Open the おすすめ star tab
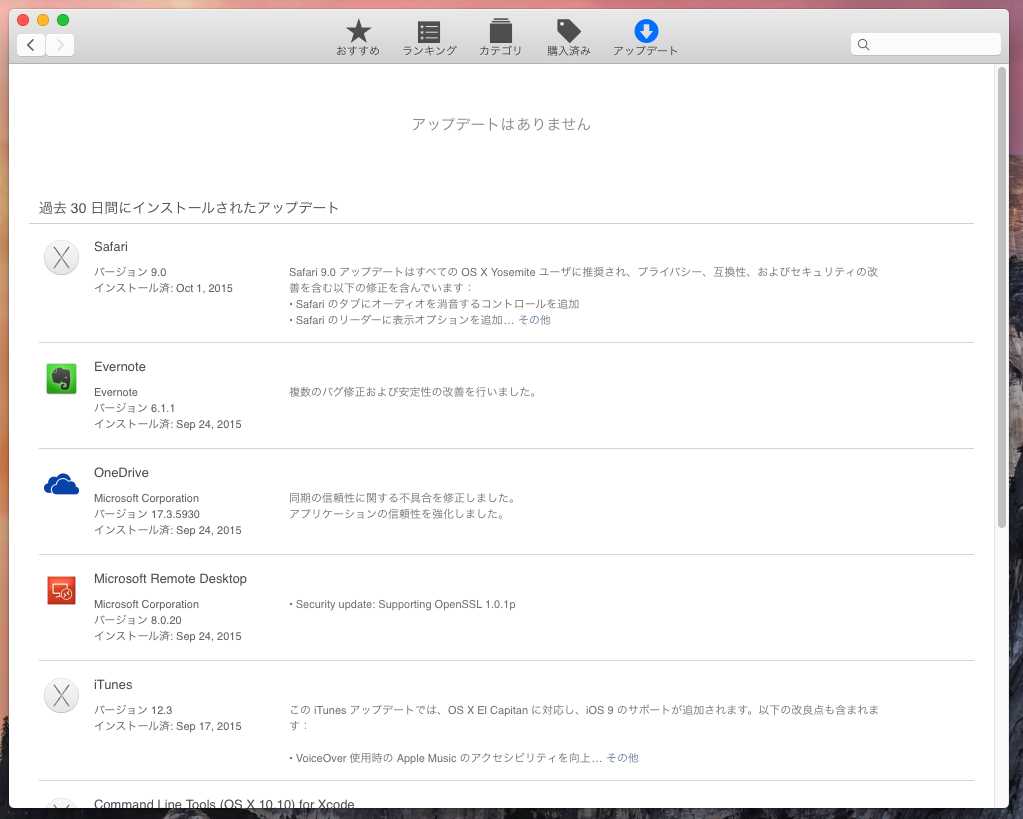Viewport: 1023px width, 819px height. pyautogui.click(x=358, y=37)
